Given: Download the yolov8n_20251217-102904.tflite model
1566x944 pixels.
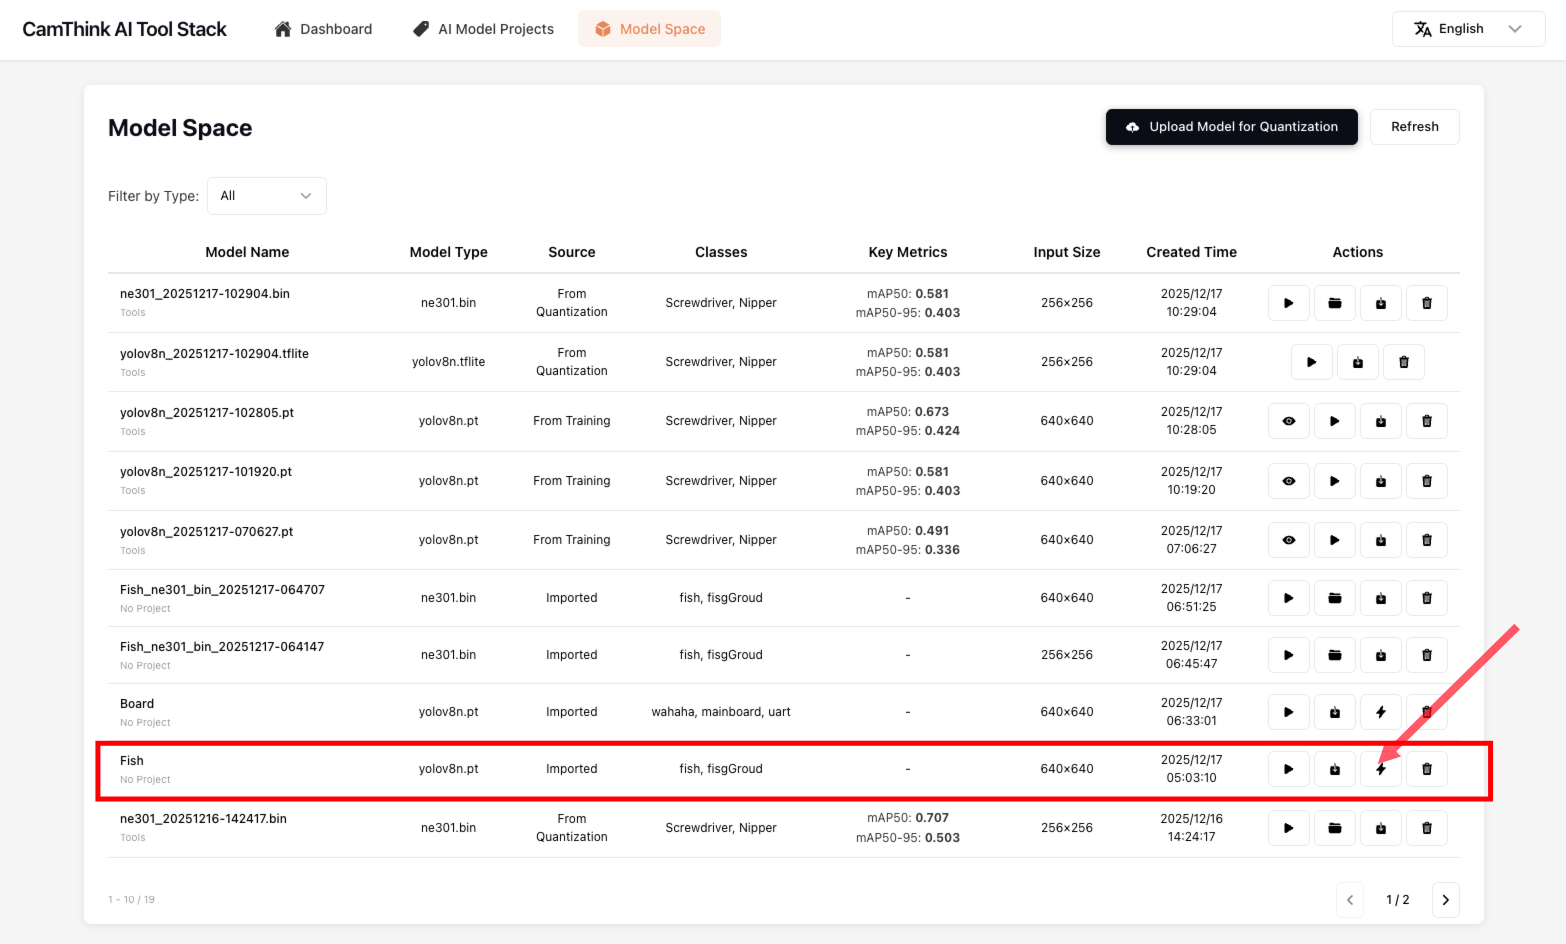Looking at the screenshot, I should (1357, 362).
